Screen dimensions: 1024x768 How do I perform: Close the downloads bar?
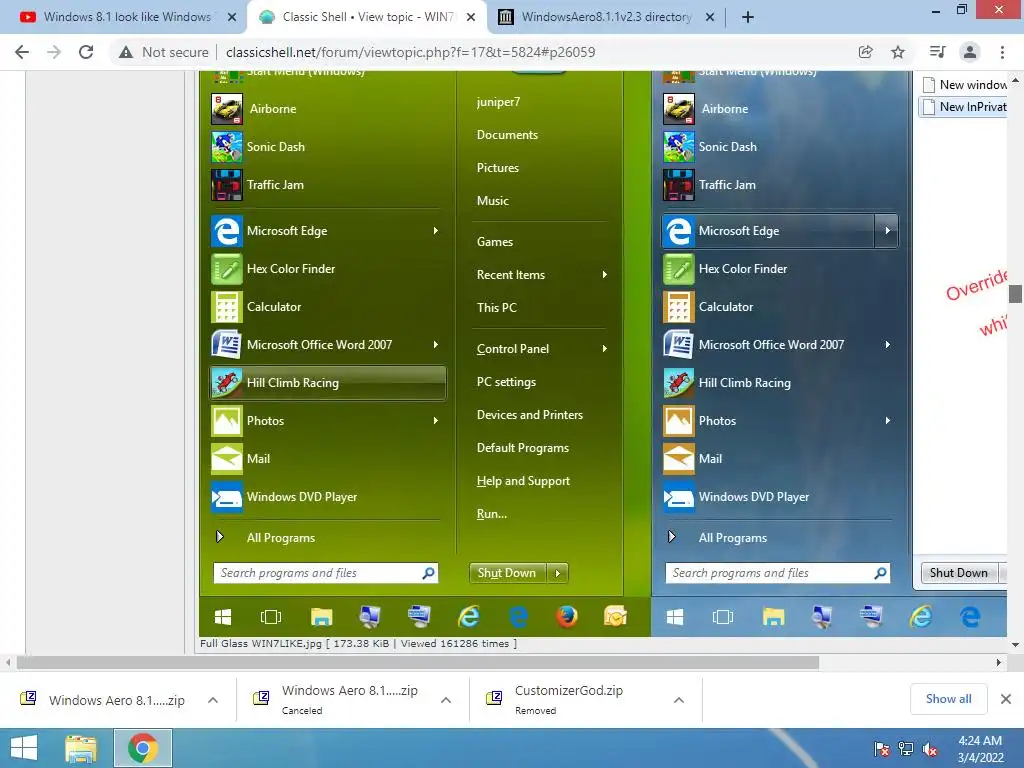coord(1006,699)
